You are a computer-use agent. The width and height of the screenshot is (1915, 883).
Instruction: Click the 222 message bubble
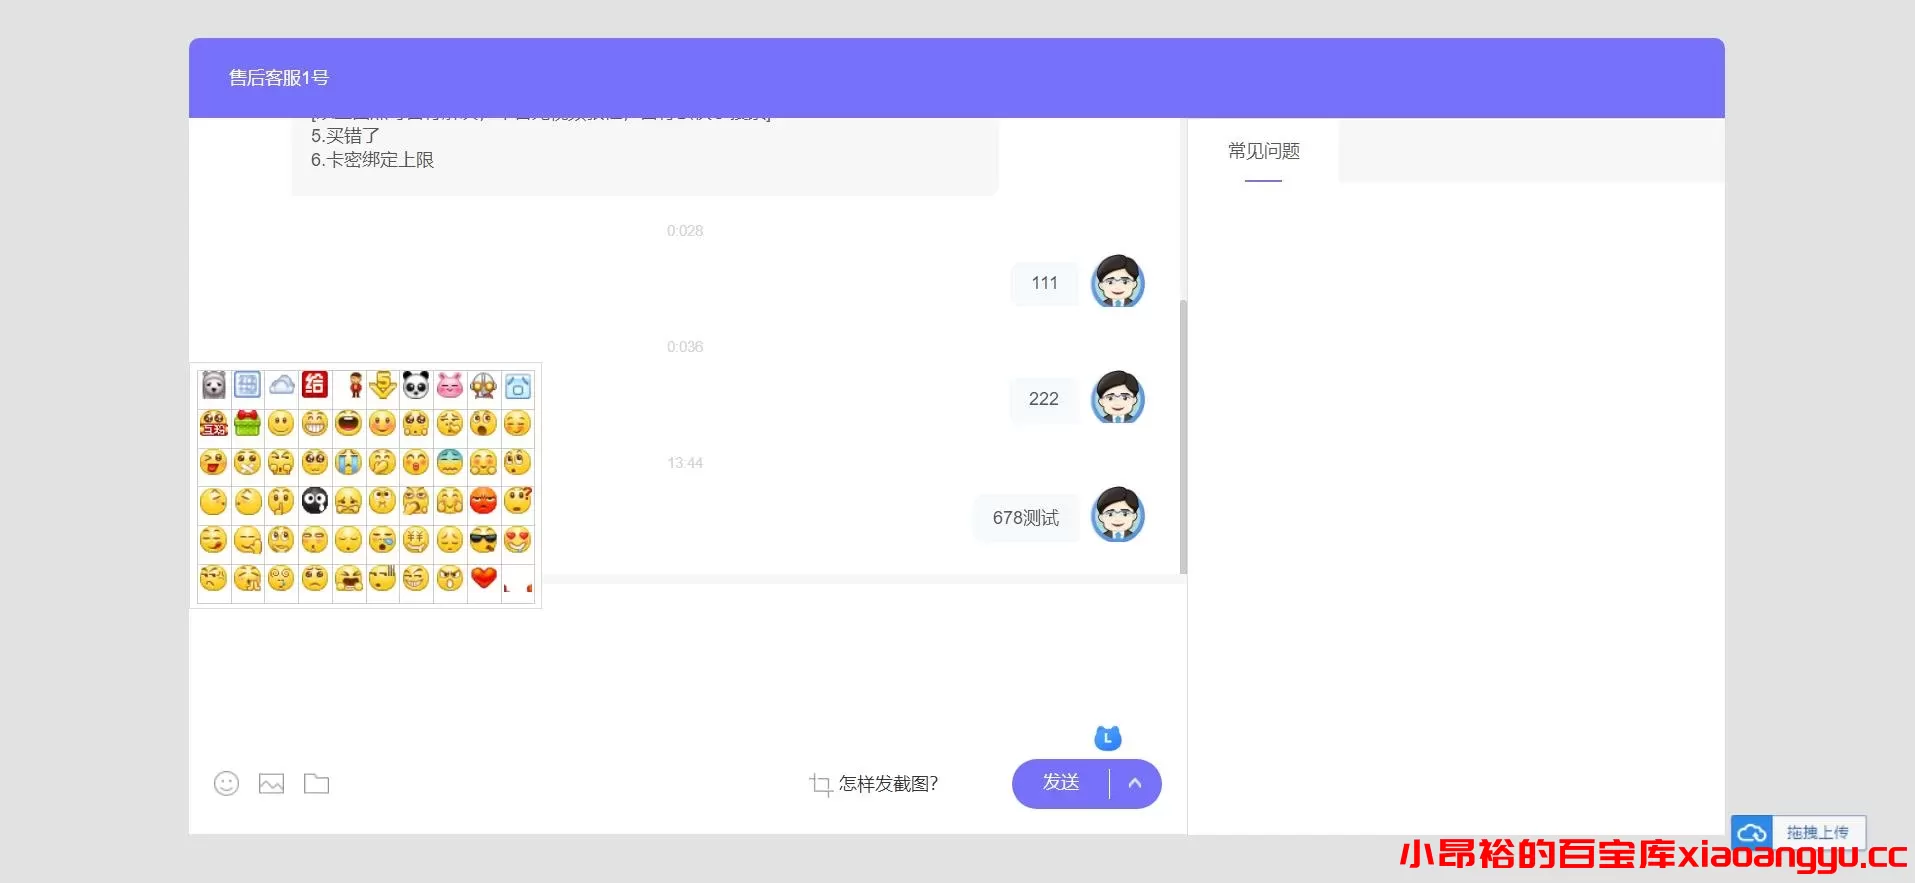pos(1044,399)
